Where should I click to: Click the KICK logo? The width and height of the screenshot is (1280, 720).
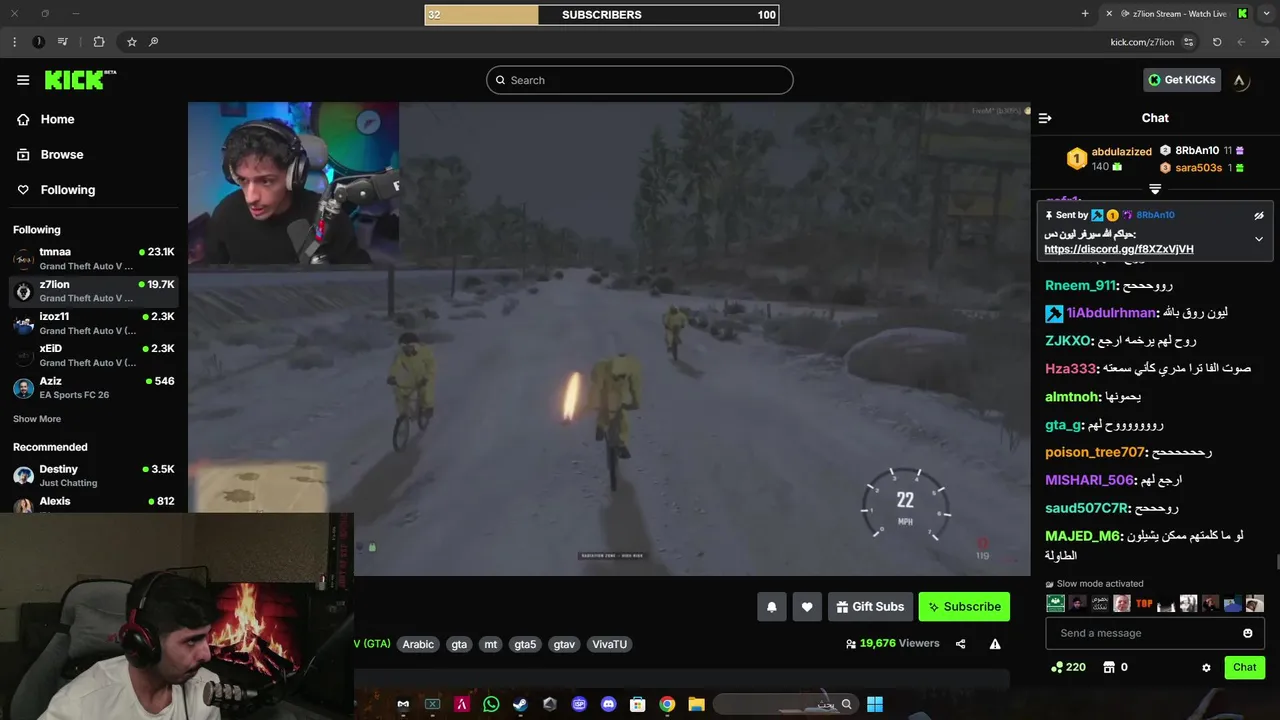click(x=80, y=80)
